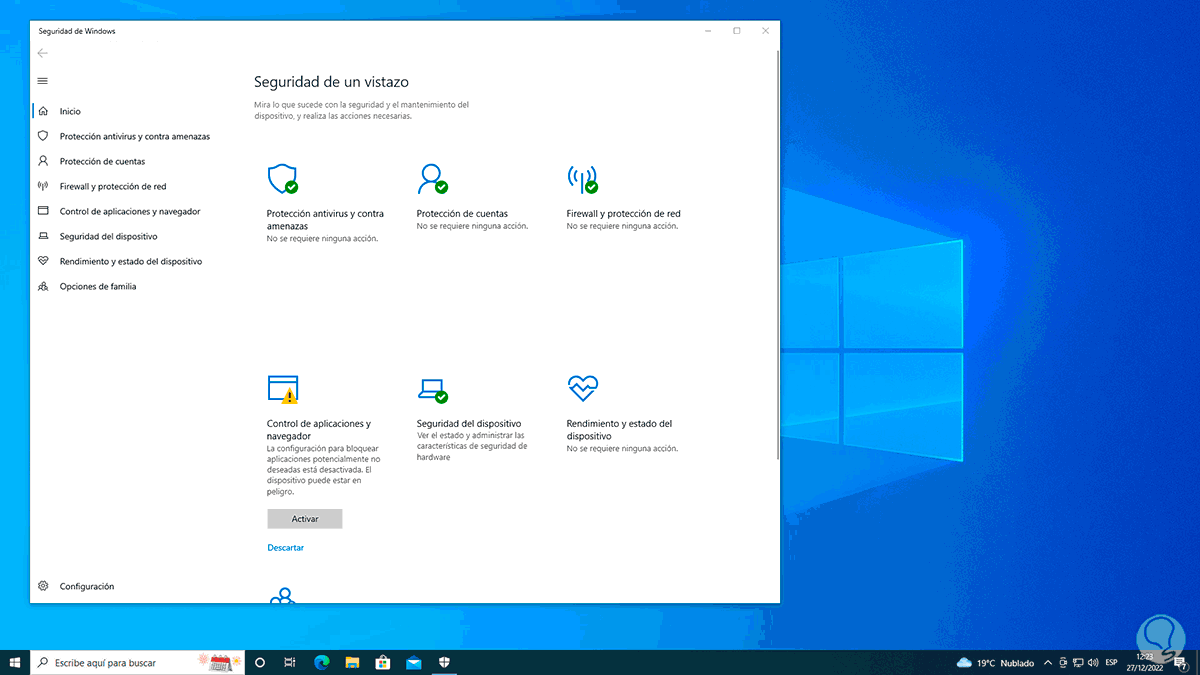
Task: Click the Rendimiento y estado del dispositivo heart icon
Action: click(x=583, y=388)
